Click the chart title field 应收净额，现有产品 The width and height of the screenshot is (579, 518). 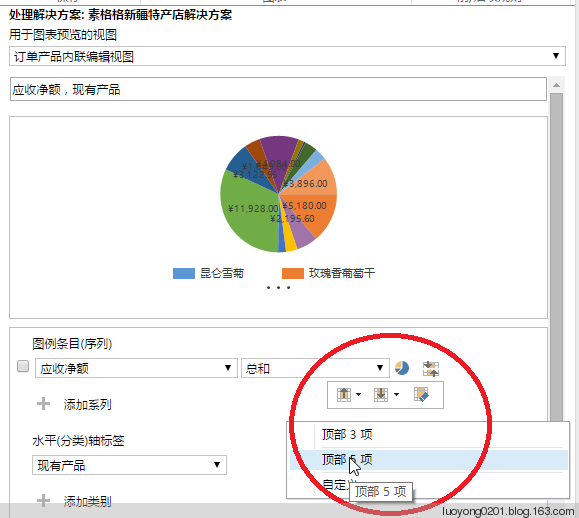[x=278, y=89]
